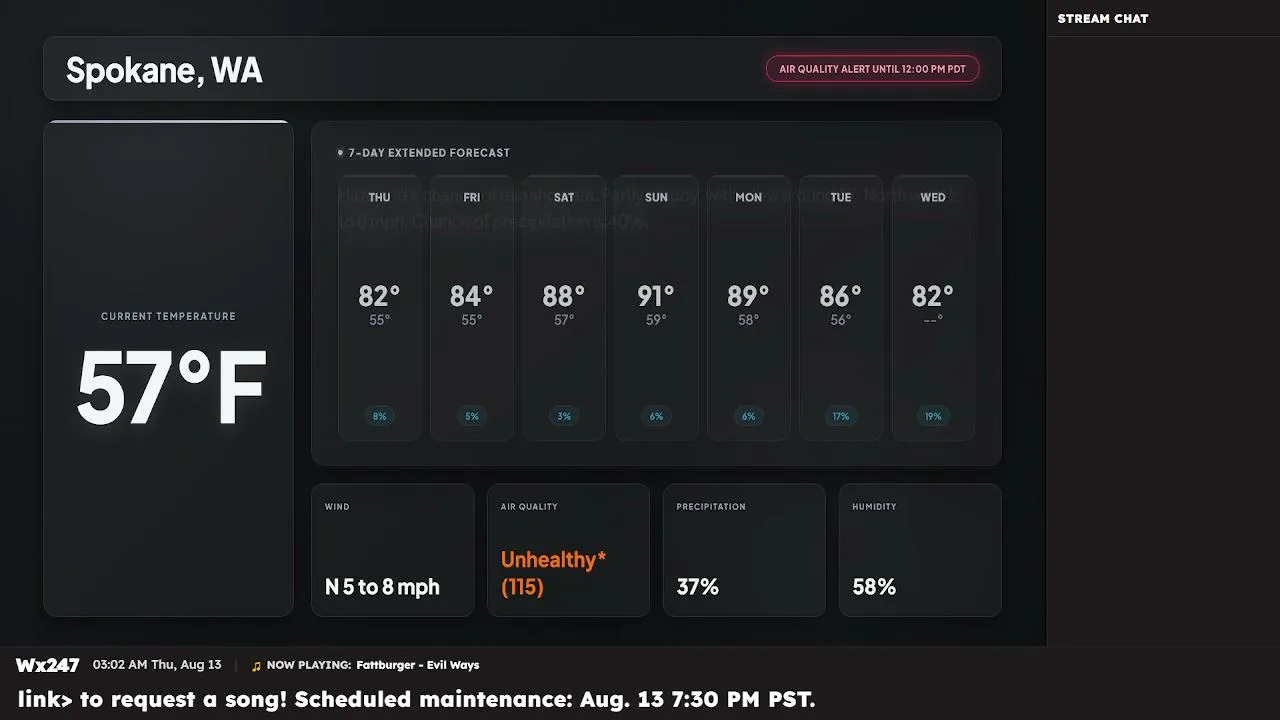
Task: Open the Air Quality Alert banner
Action: tap(872, 69)
